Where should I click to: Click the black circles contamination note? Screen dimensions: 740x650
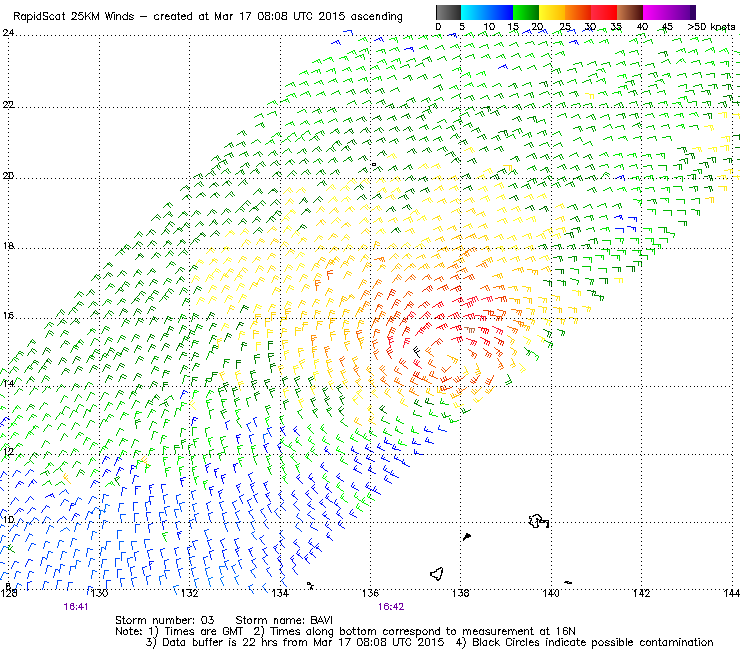(x=585, y=642)
